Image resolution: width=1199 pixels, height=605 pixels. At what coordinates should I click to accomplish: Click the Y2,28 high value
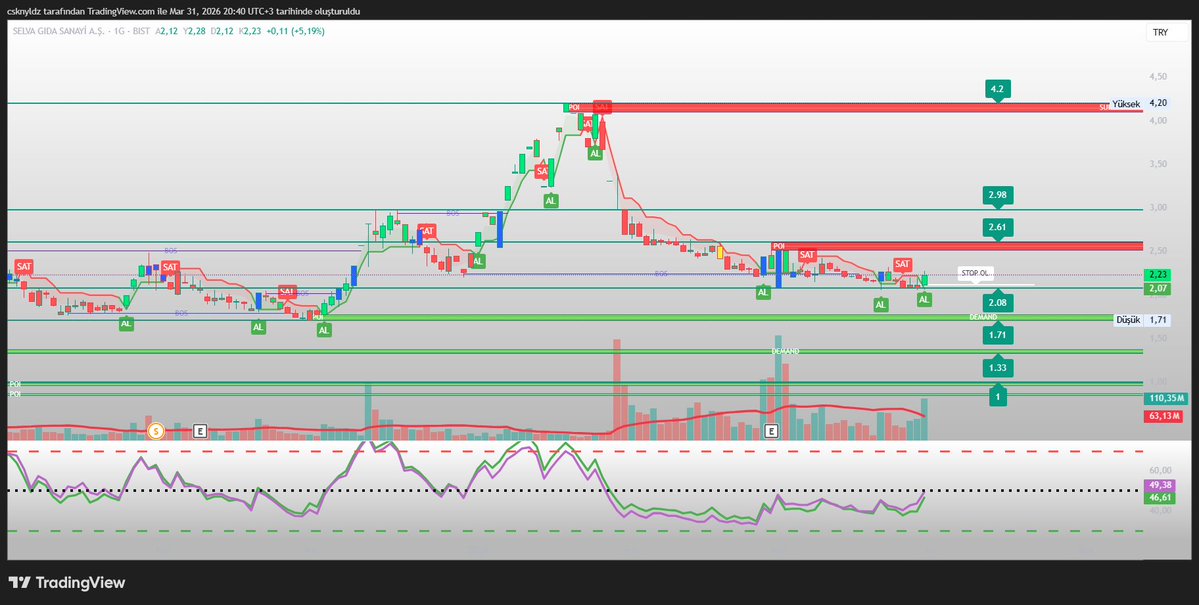194,31
